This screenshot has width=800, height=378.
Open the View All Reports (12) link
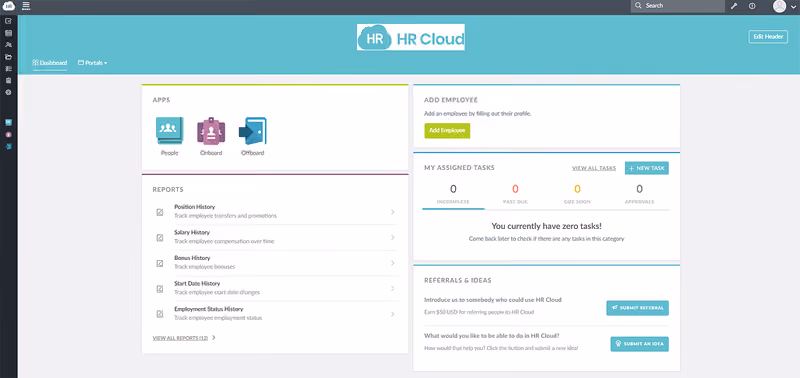[x=180, y=338]
